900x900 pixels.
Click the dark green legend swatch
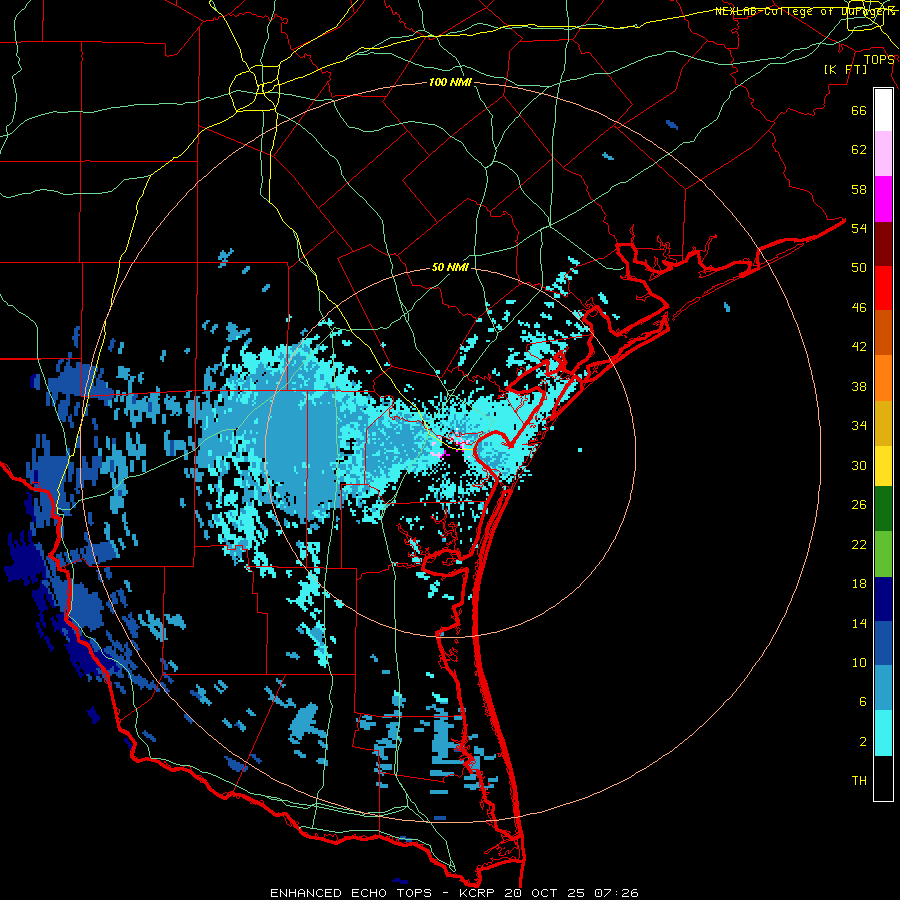point(883,509)
